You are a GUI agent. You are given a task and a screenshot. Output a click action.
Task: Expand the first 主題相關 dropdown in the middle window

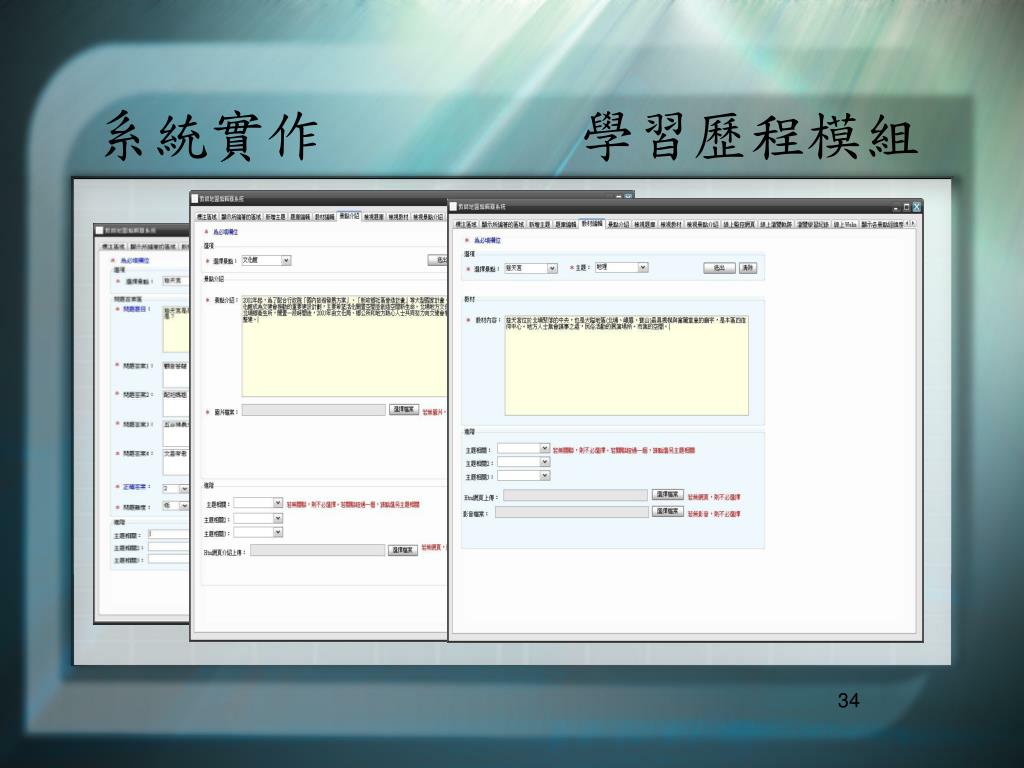pyautogui.click(x=278, y=504)
